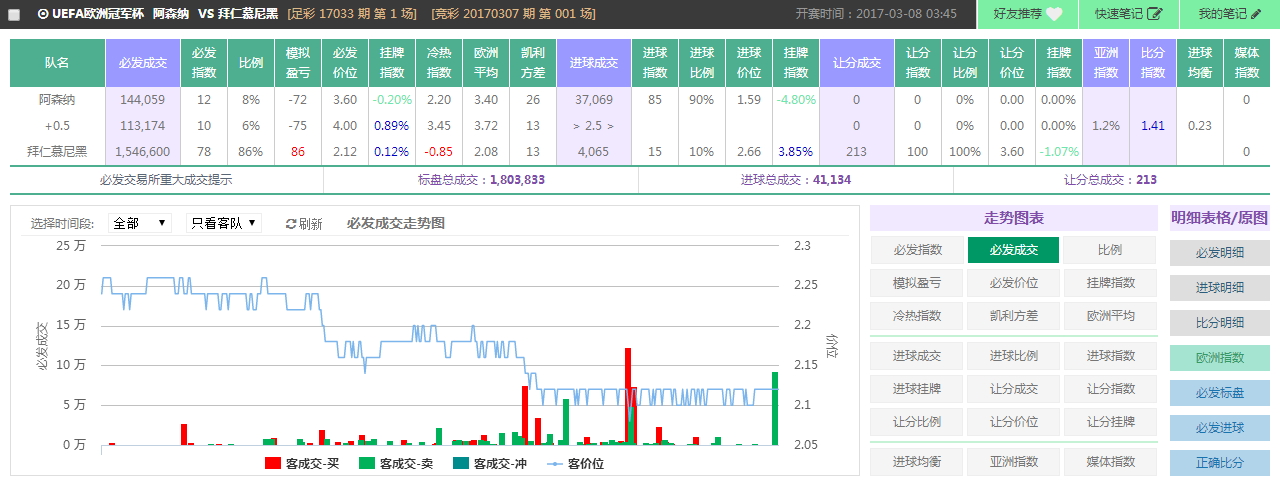Click the 明细表格/原图 section heading
The image size is (1280, 482).
pos(1220,217)
